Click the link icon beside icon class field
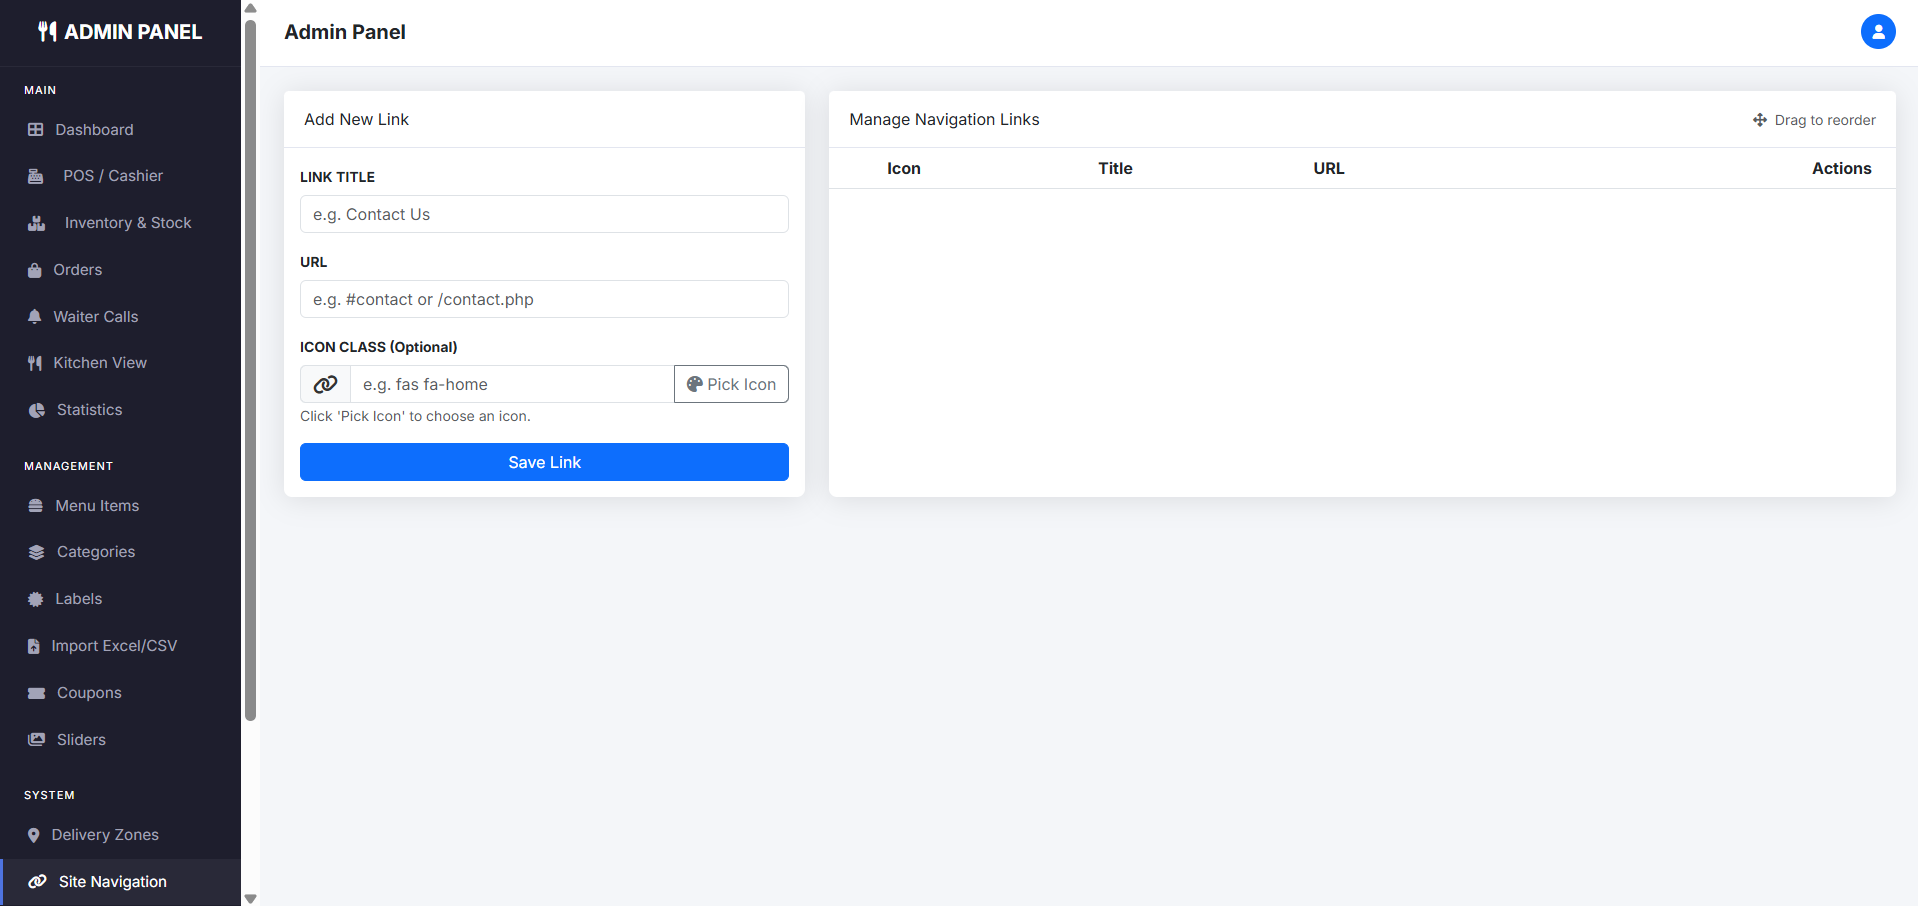 tap(325, 384)
